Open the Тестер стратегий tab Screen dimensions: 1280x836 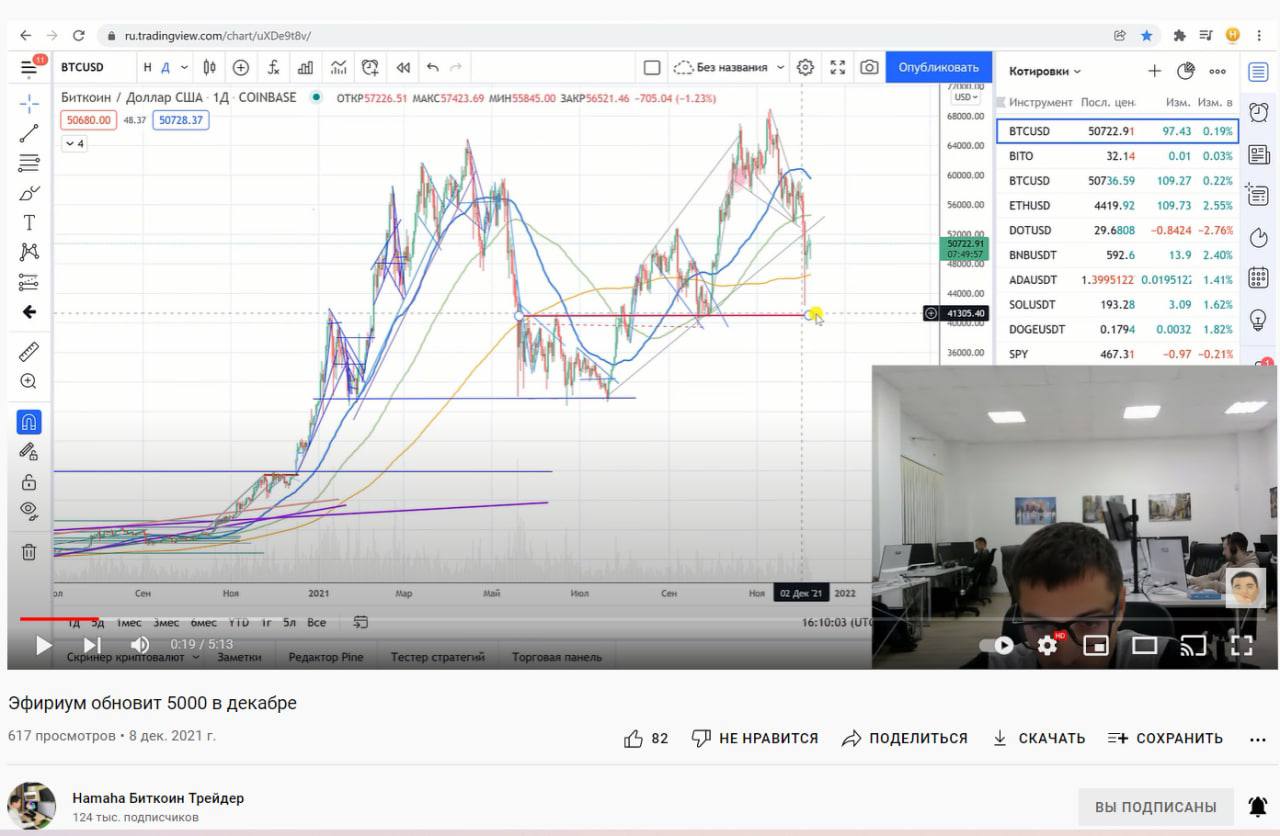coord(438,657)
